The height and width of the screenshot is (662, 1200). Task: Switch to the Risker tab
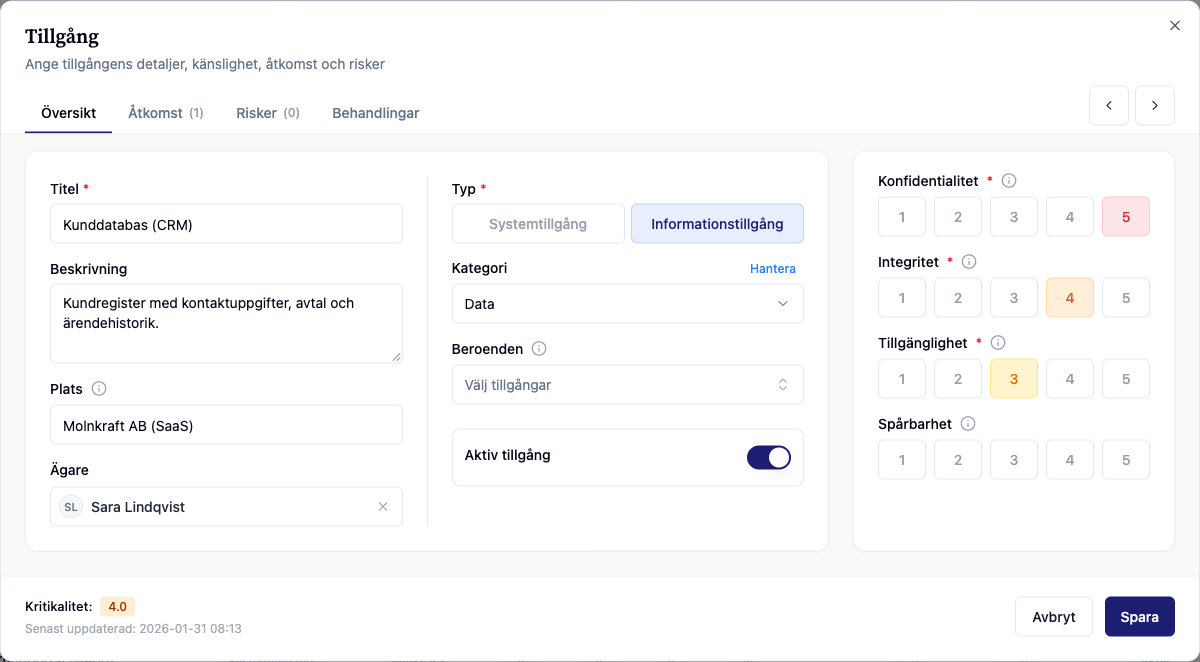tap(268, 113)
